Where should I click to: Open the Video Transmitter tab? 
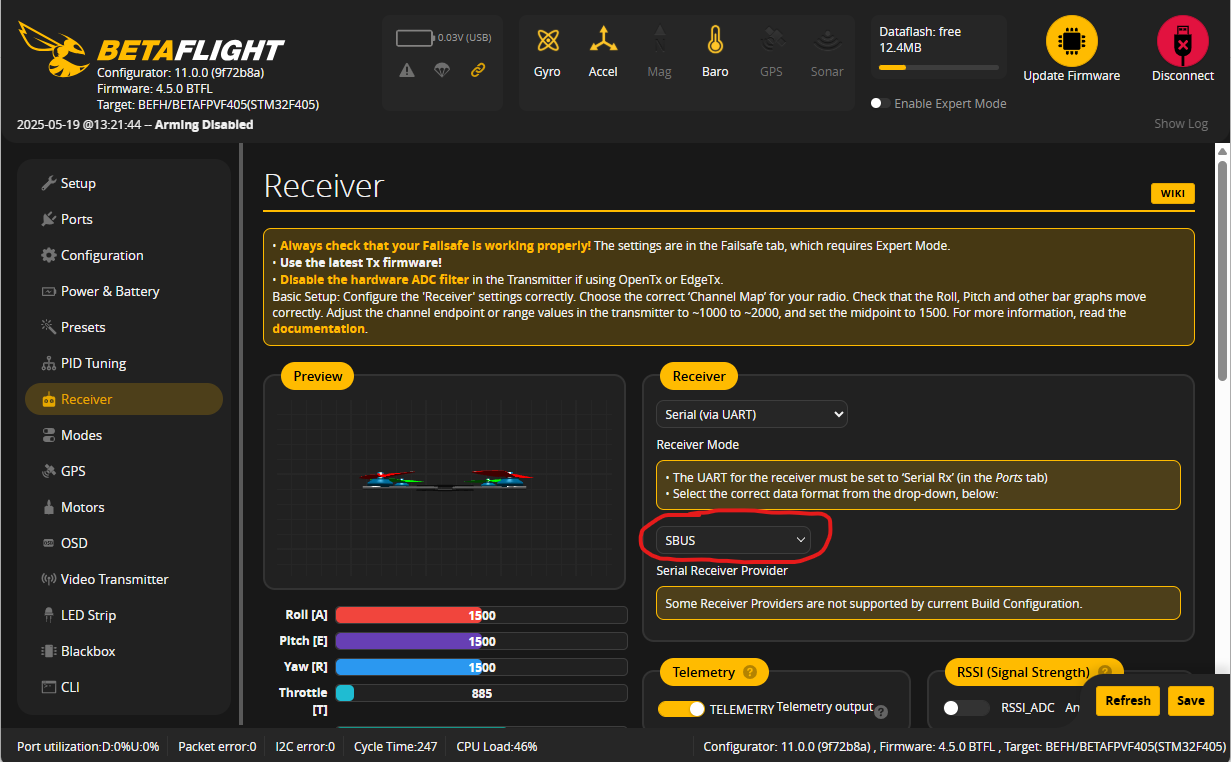pyautogui.click(x=124, y=579)
